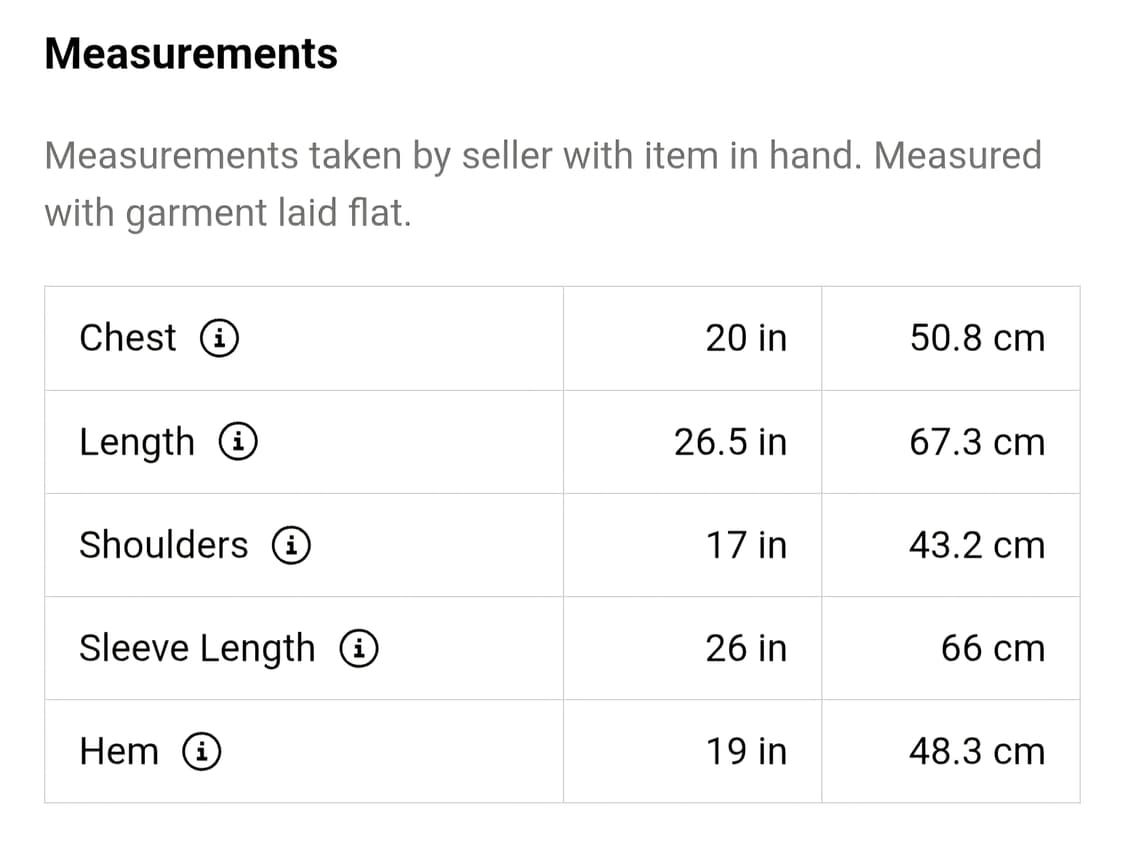This screenshot has width=1125, height=841.
Task: Open the Length measurement info icon
Action: click(241, 442)
